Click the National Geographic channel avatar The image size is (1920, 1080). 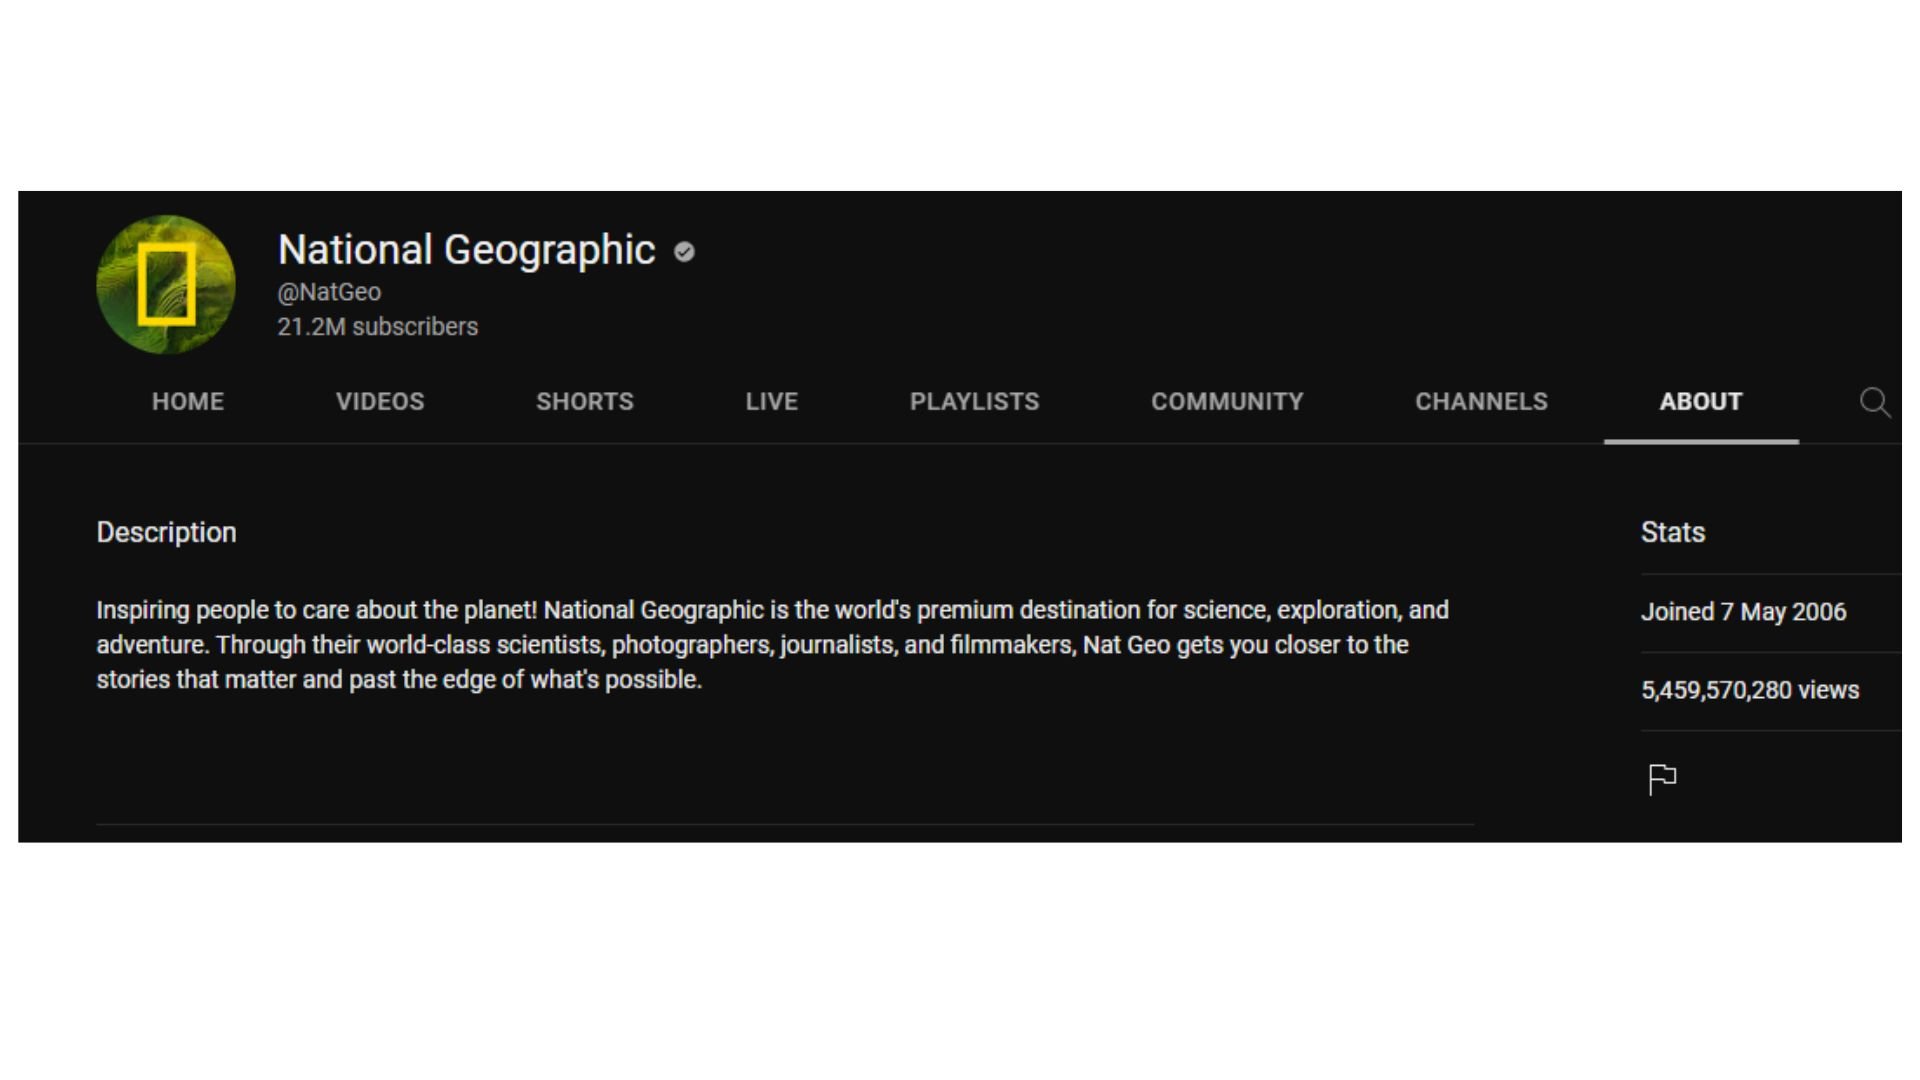click(x=166, y=285)
